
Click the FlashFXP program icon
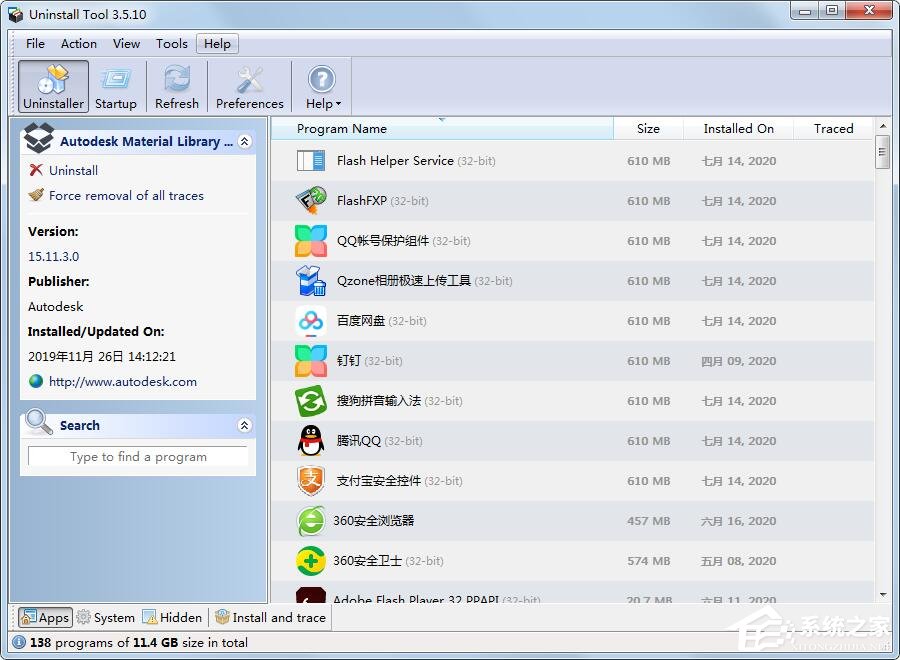tap(310, 201)
